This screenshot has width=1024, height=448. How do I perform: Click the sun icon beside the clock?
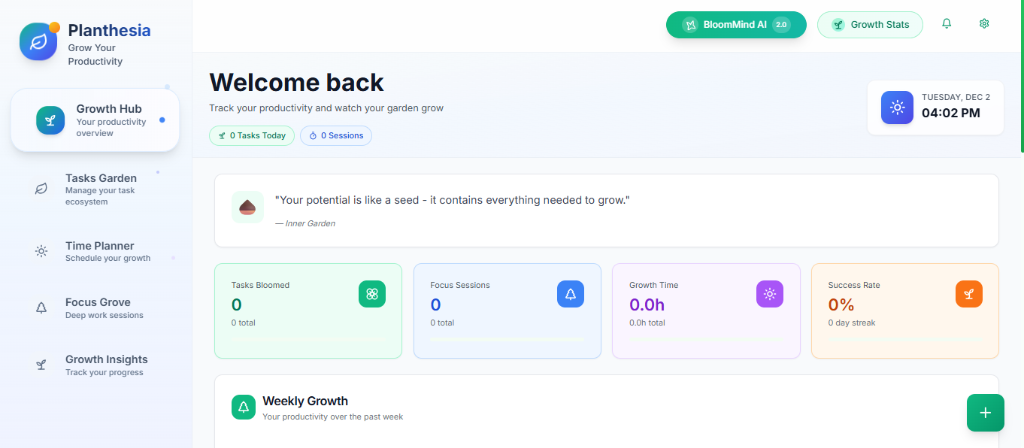point(897,107)
